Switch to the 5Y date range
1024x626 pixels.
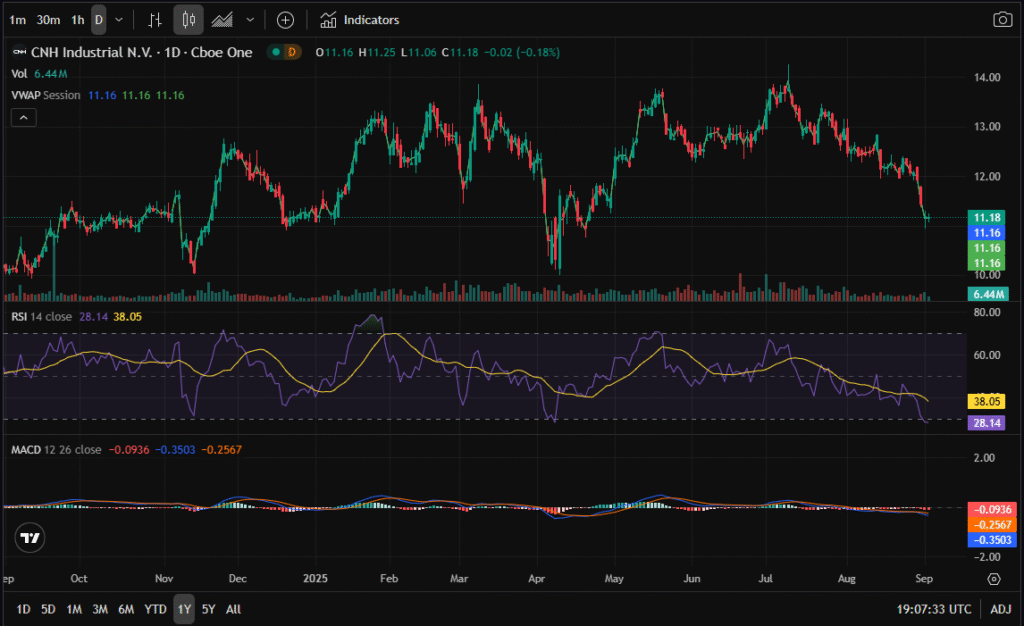click(208, 609)
